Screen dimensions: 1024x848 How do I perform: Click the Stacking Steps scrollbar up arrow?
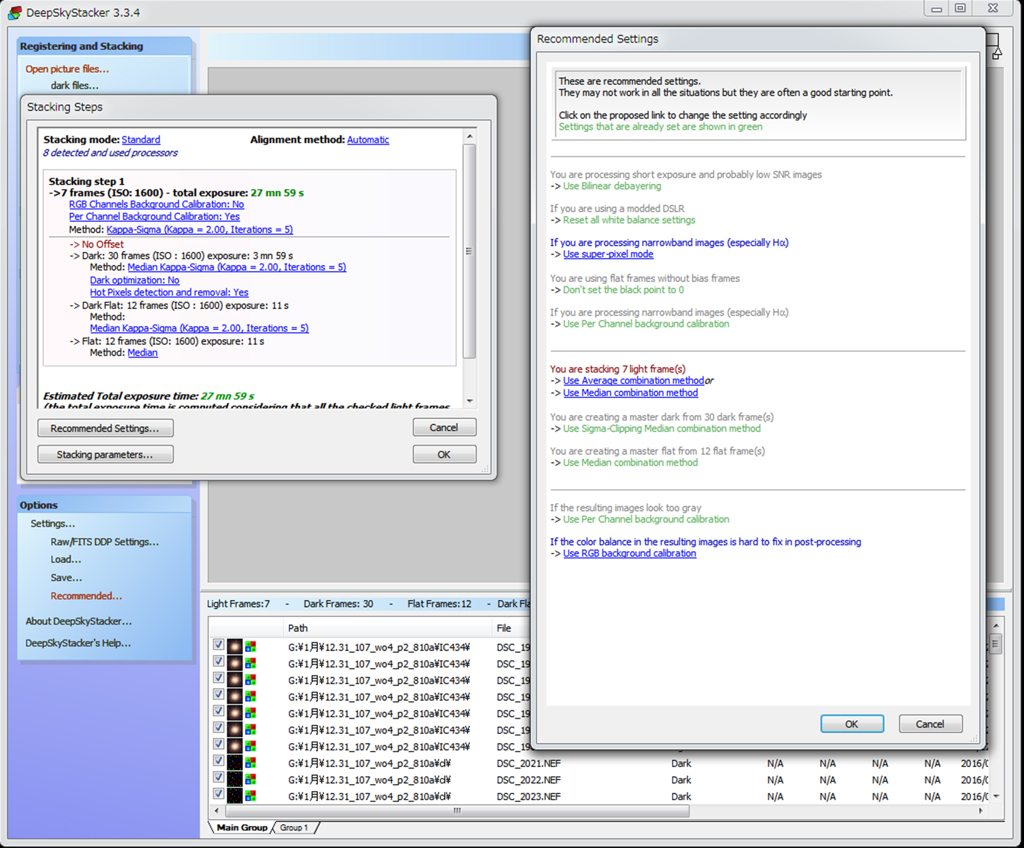coord(469,136)
